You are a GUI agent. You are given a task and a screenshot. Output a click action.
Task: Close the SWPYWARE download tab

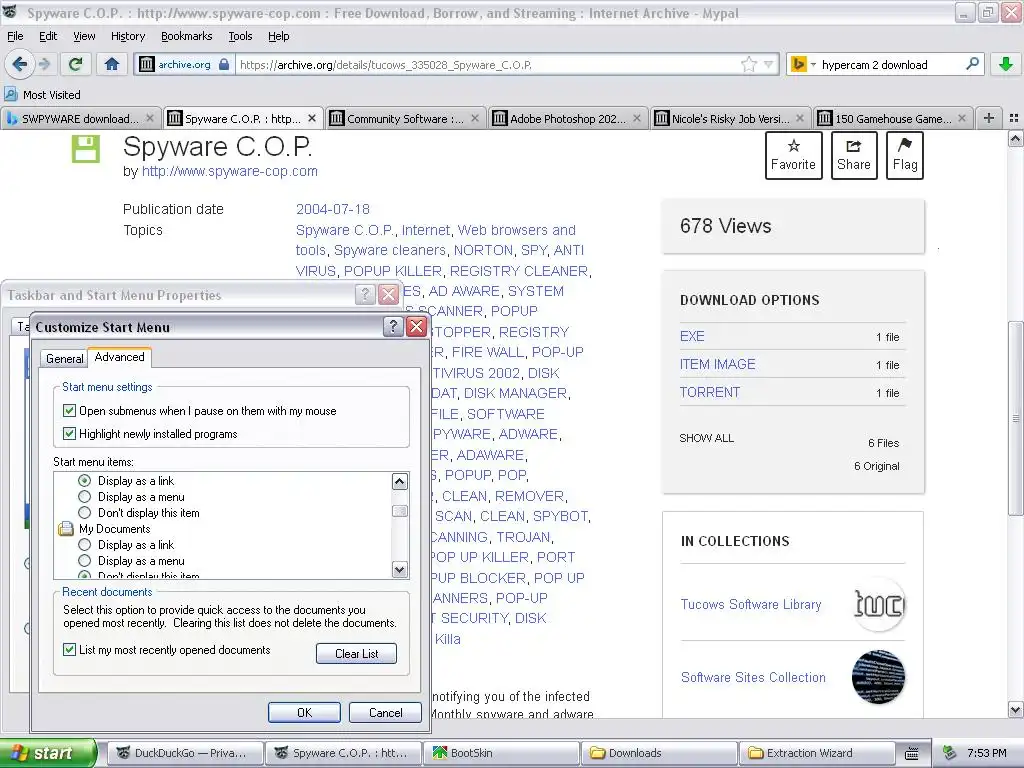(150, 118)
